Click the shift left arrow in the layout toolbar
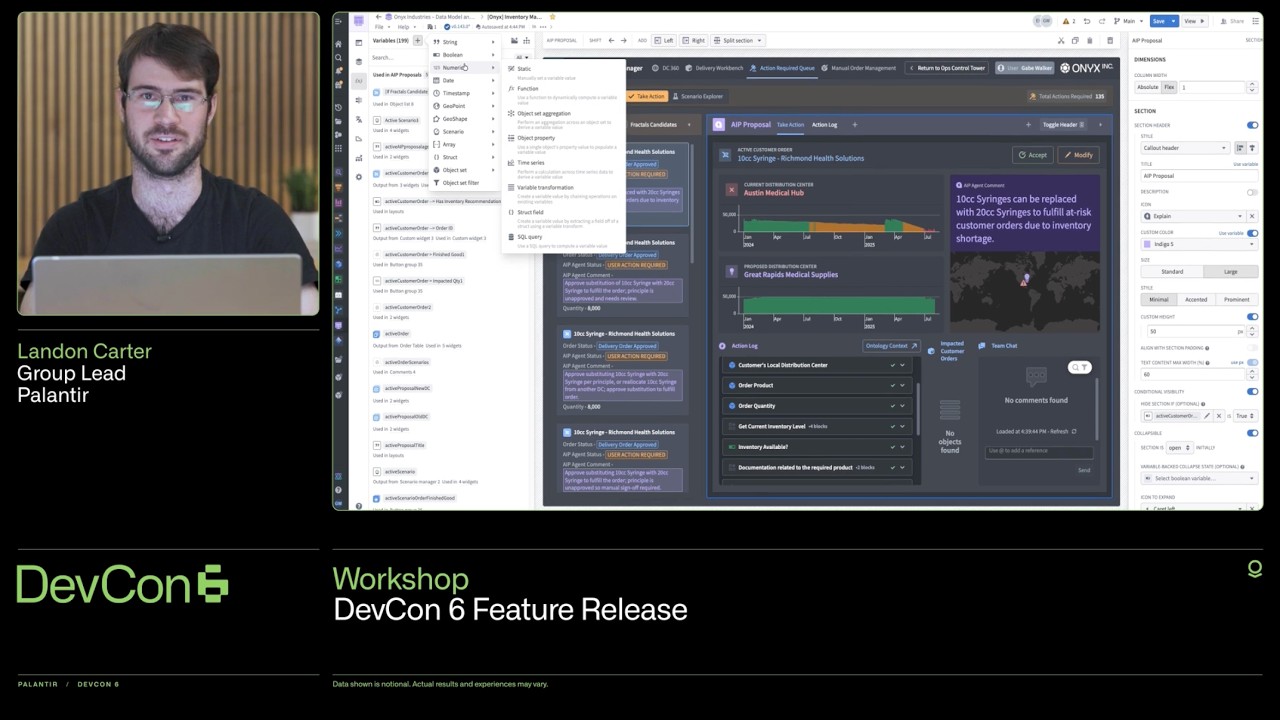The height and width of the screenshot is (720, 1280). point(612,40)
